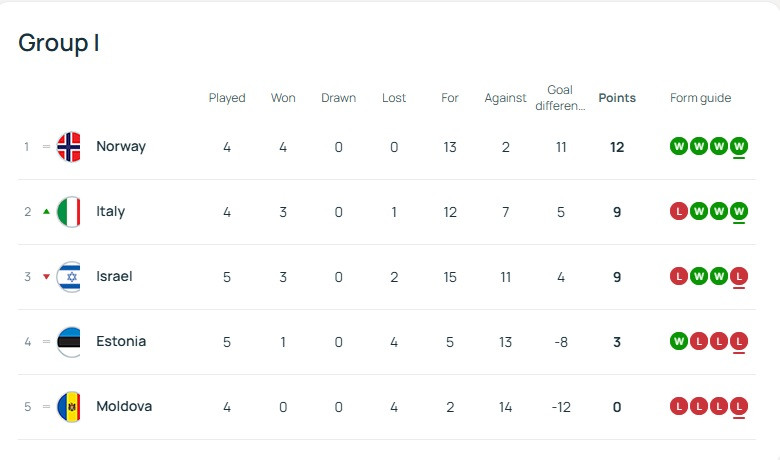Click the Estonia flag icon
The image size is (780, 460).
[x=69, y=342]
